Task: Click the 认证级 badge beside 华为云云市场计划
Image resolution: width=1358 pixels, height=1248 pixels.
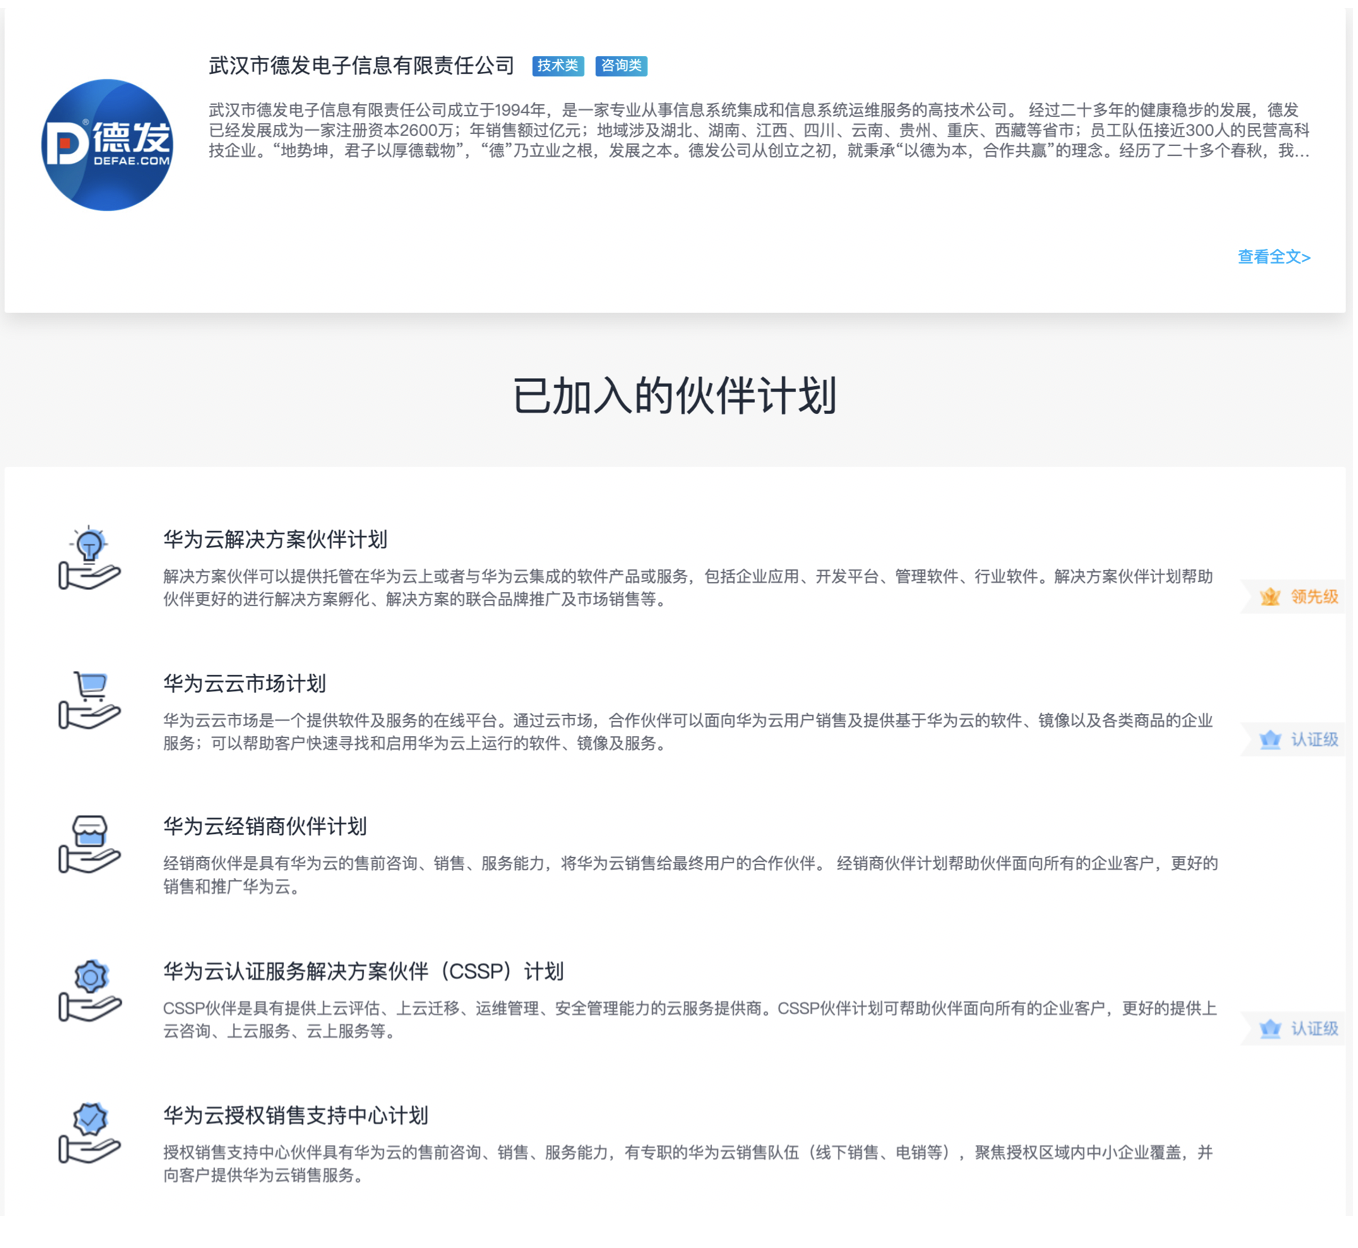Action: click(x=1298, y=740)
